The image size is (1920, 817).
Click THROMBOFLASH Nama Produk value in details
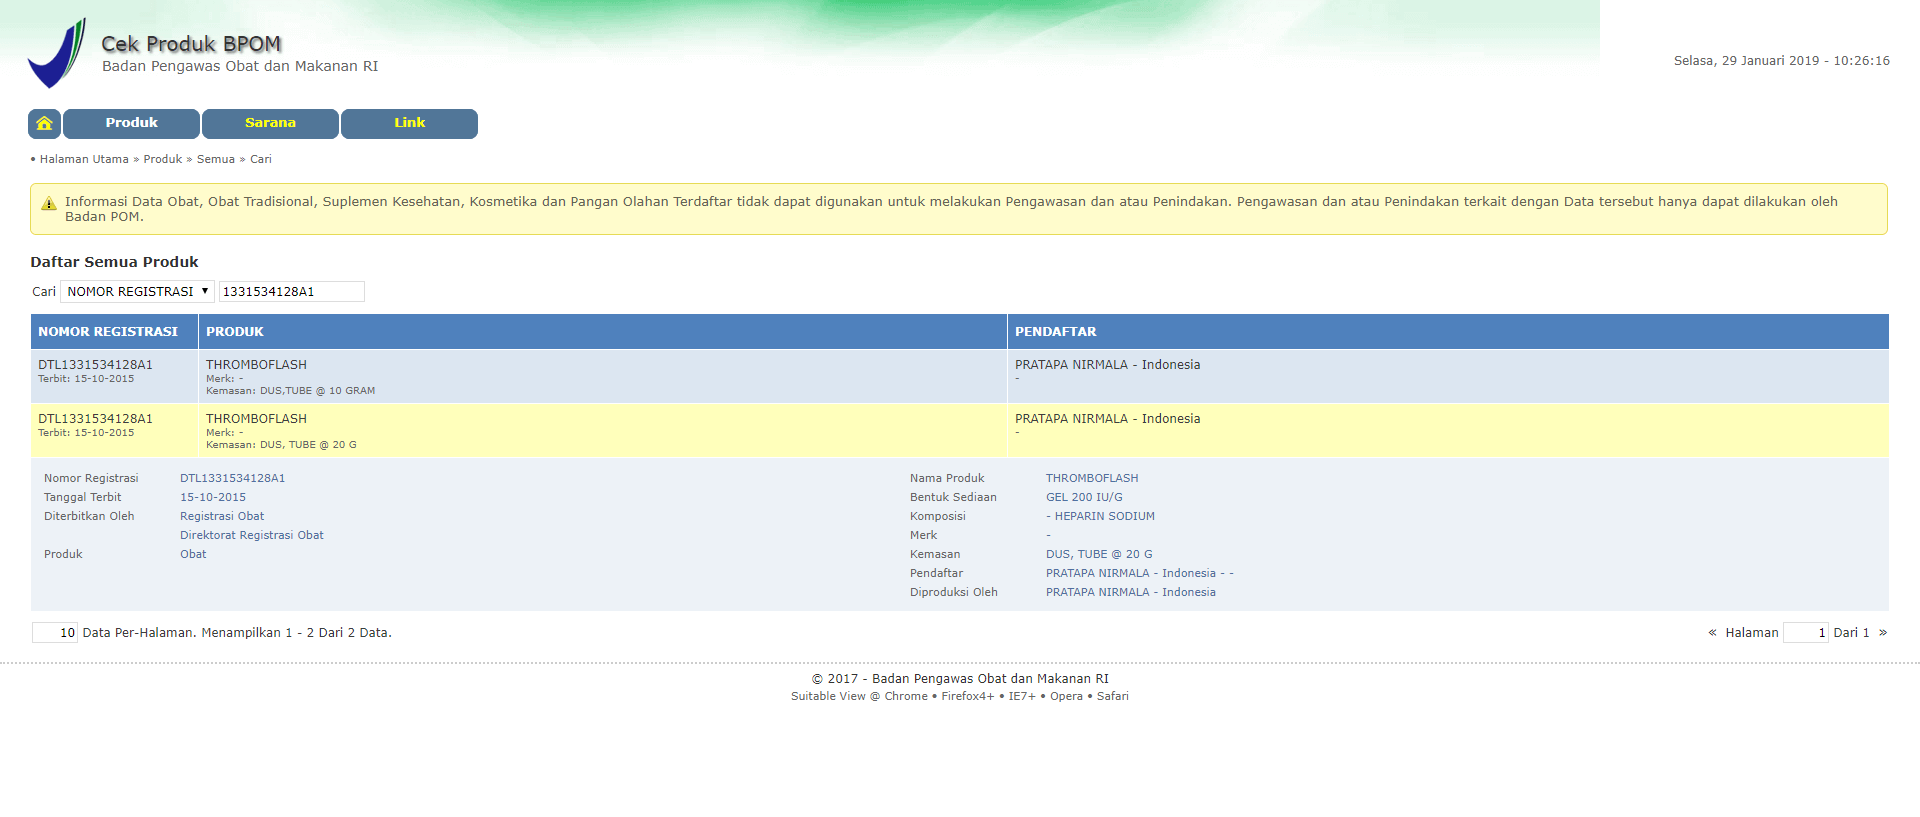coord(1092,478)
